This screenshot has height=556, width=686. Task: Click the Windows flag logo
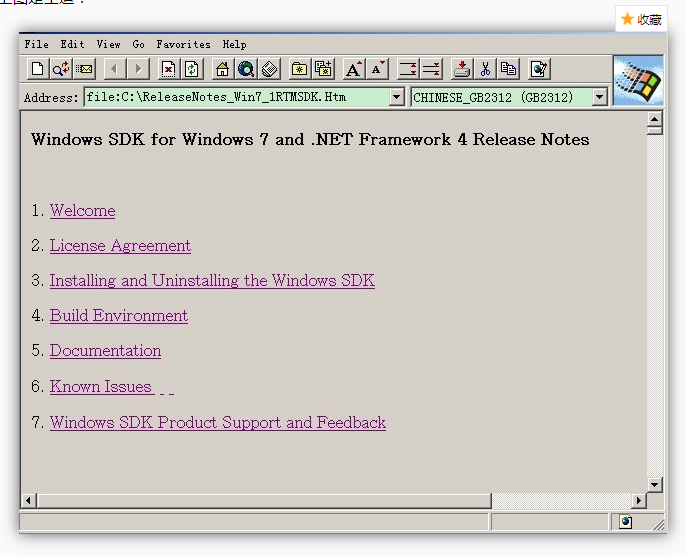tap(638, 80)
